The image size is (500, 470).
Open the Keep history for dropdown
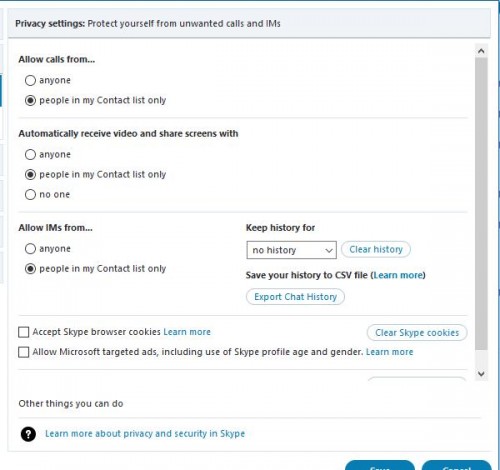coord(291,250)
